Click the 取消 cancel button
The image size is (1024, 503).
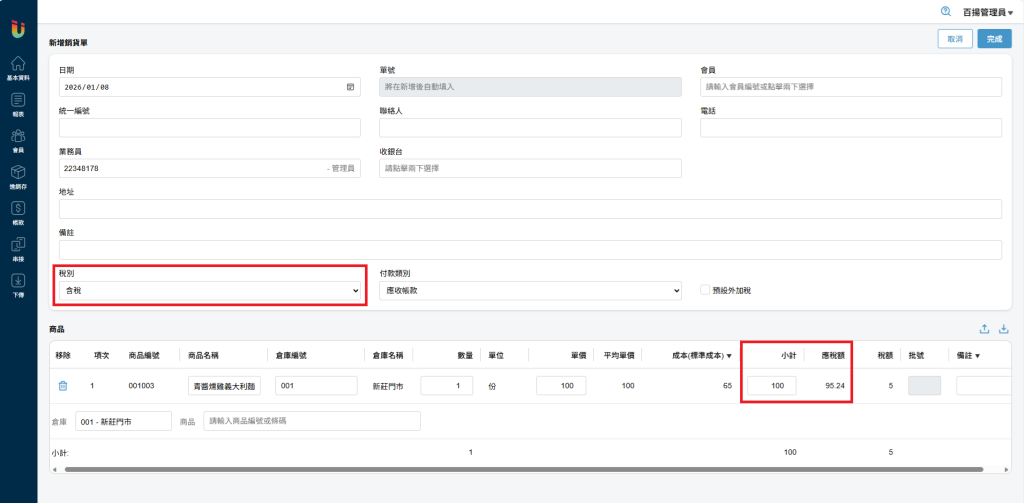click(954, 39)
